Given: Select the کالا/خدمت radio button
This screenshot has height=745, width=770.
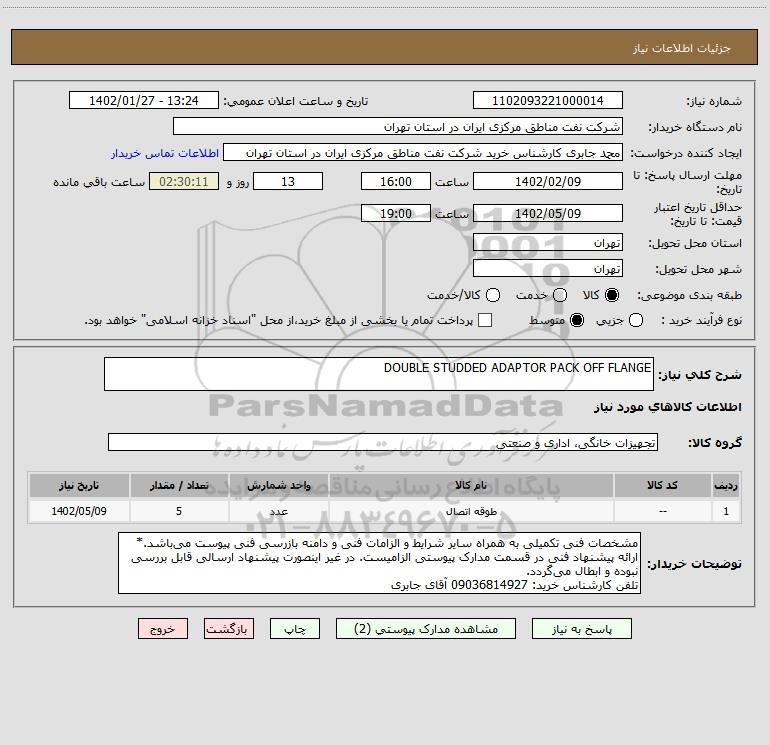Looking at the screenshot, I should coord(493,295).
